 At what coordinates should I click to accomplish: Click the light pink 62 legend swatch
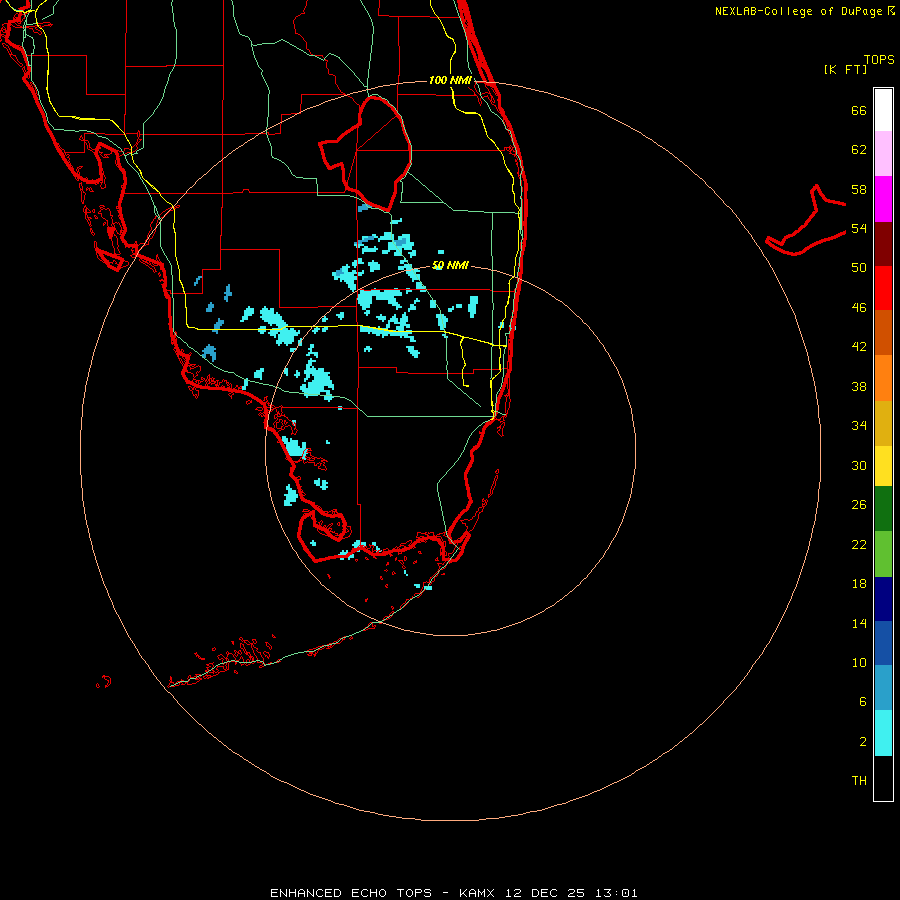coord(883,154)
